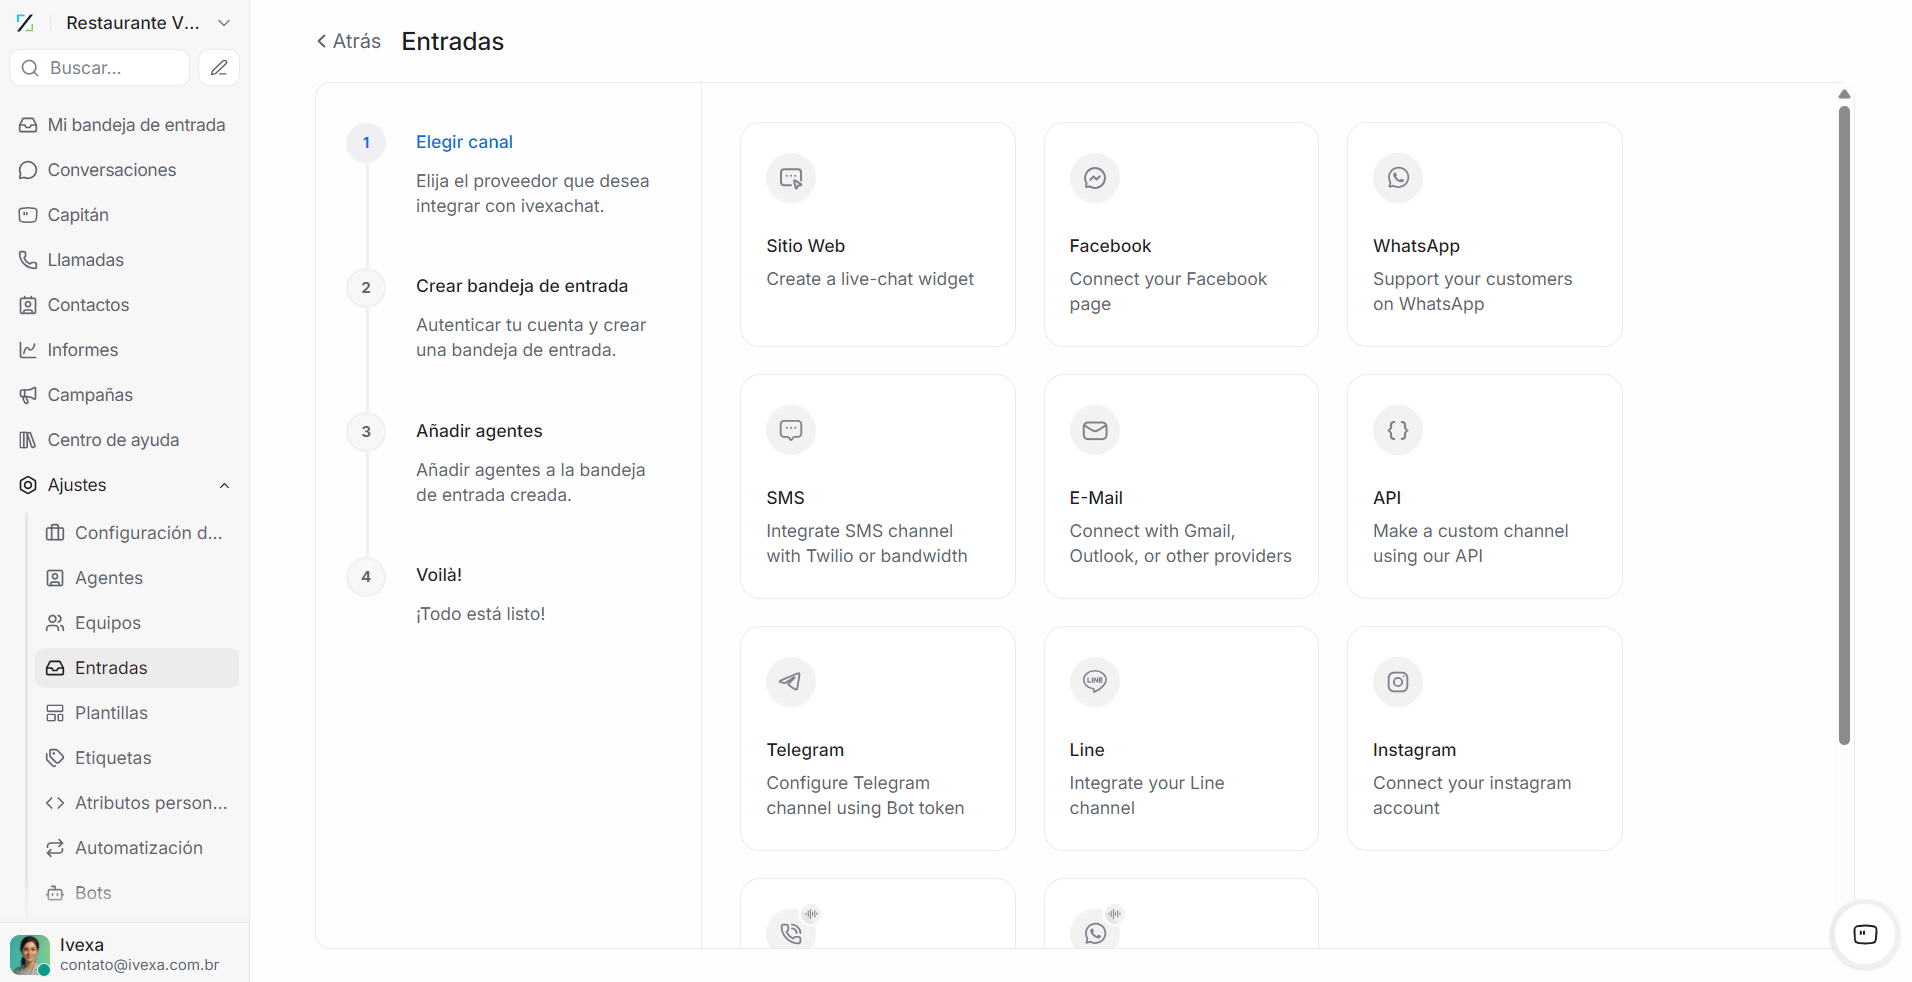Screen dimensions: 1912x982
Task: Select the API curly braces icon
Action: (1398, 430)
